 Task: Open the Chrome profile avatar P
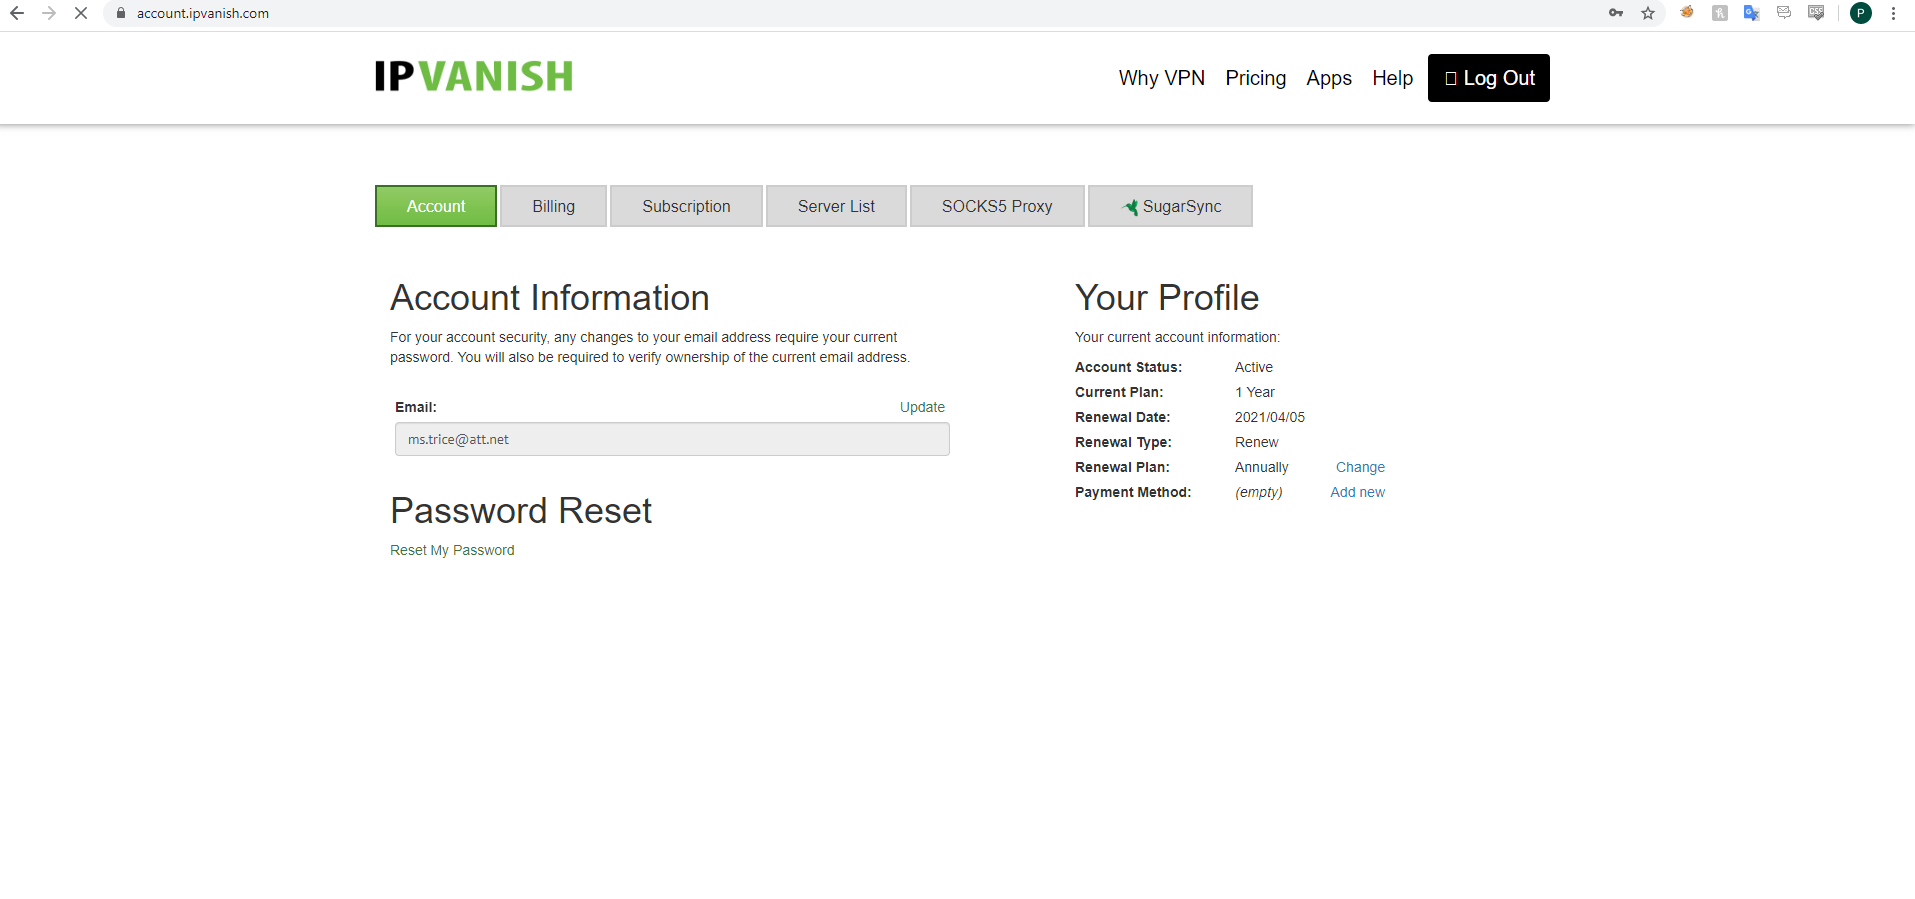coord(1861,13)
